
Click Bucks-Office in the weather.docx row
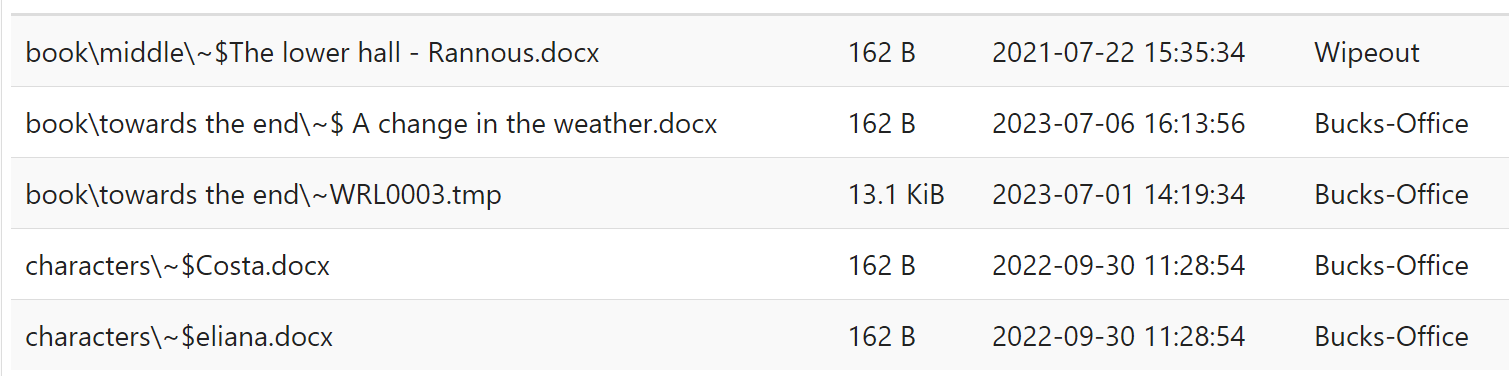coord(1391,124)
